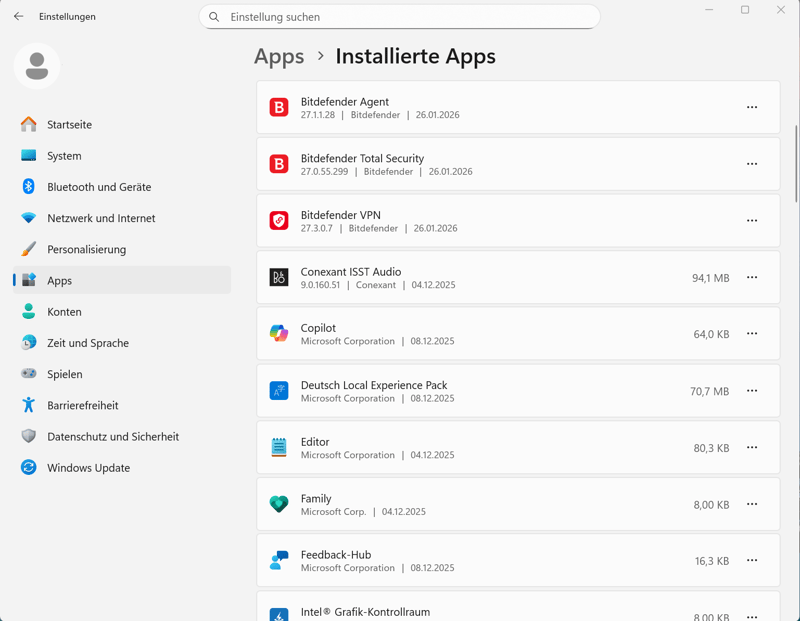This screenshot has height=621, width=800.
Task: Select the Bitdefender Agent name text
Action: [x=344, y=102]
